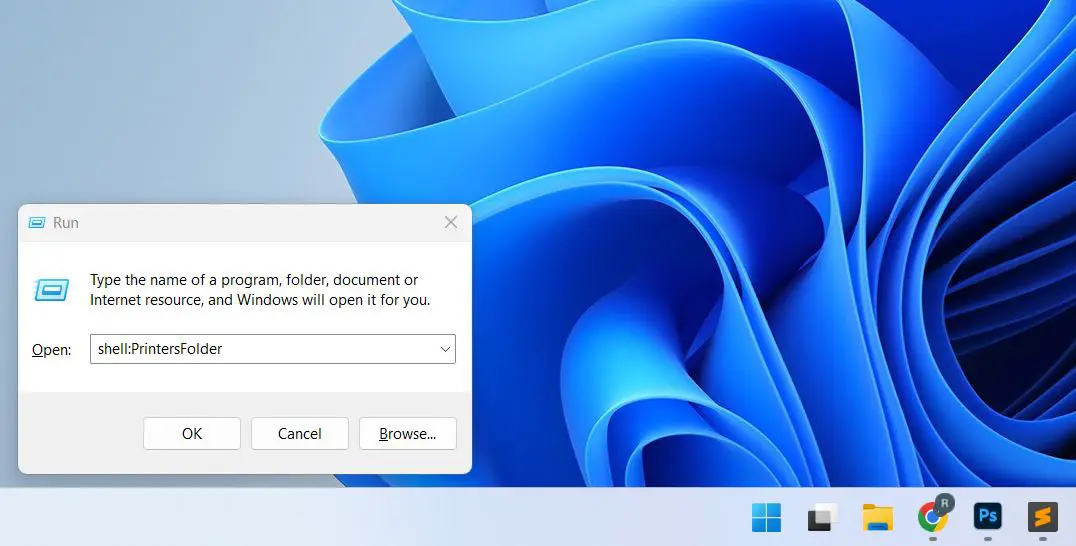Open the Windows Start menu

[766, 517]
